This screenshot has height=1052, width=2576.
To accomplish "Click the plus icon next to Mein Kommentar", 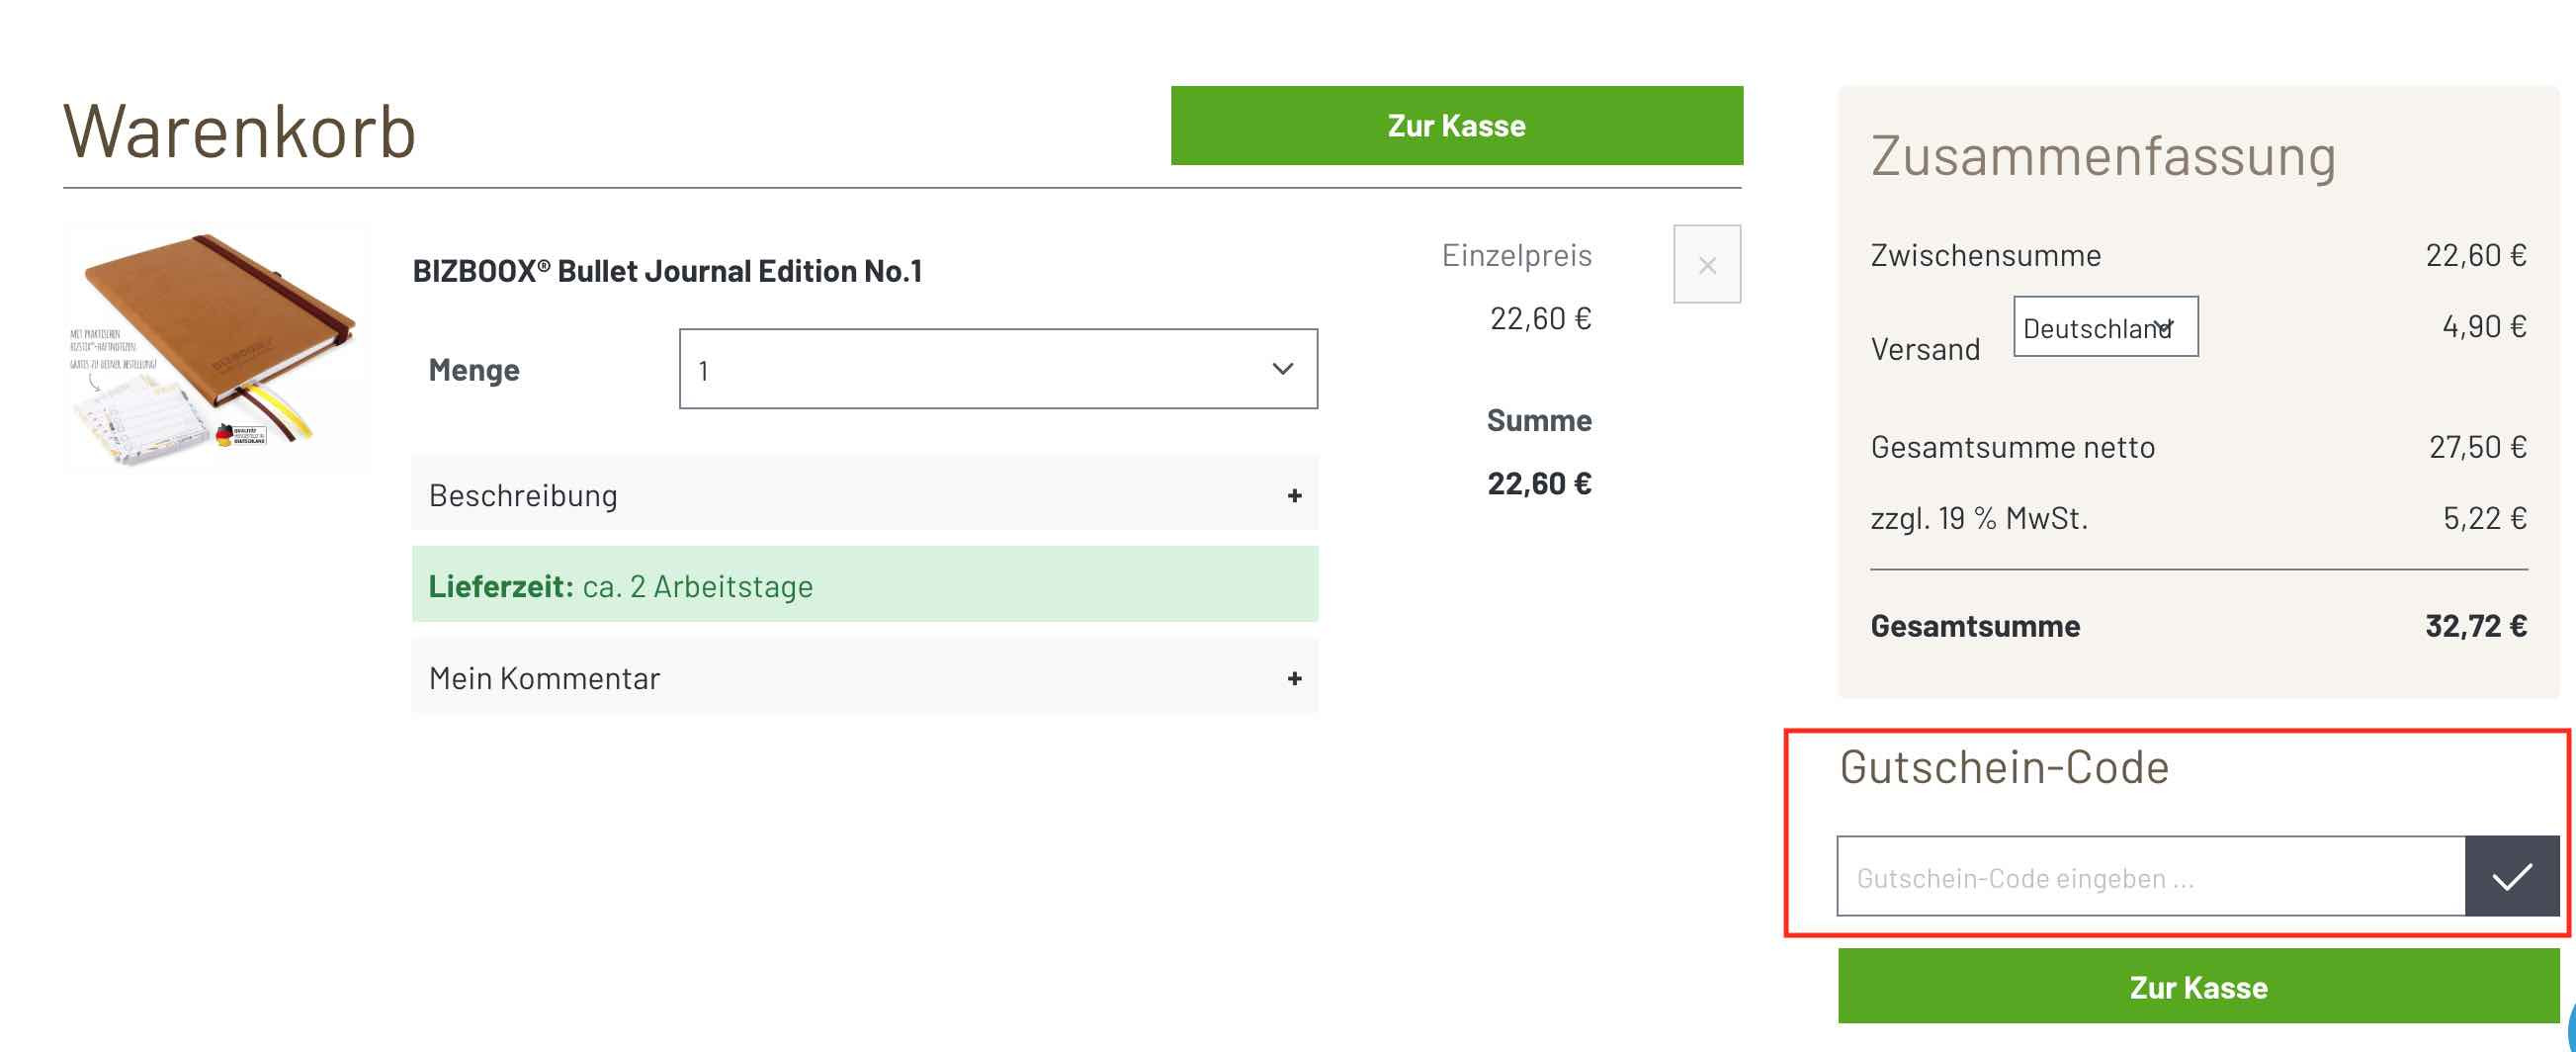I will (1294, 677).
